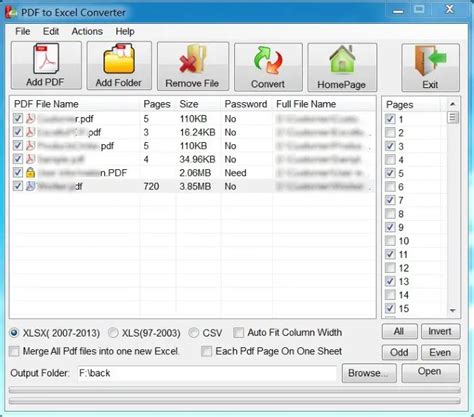The height and width of the screenshot is (417, 474).
Task: Check page 2 in Pages list
Action: pyautogui.click(x=390, y=133)
